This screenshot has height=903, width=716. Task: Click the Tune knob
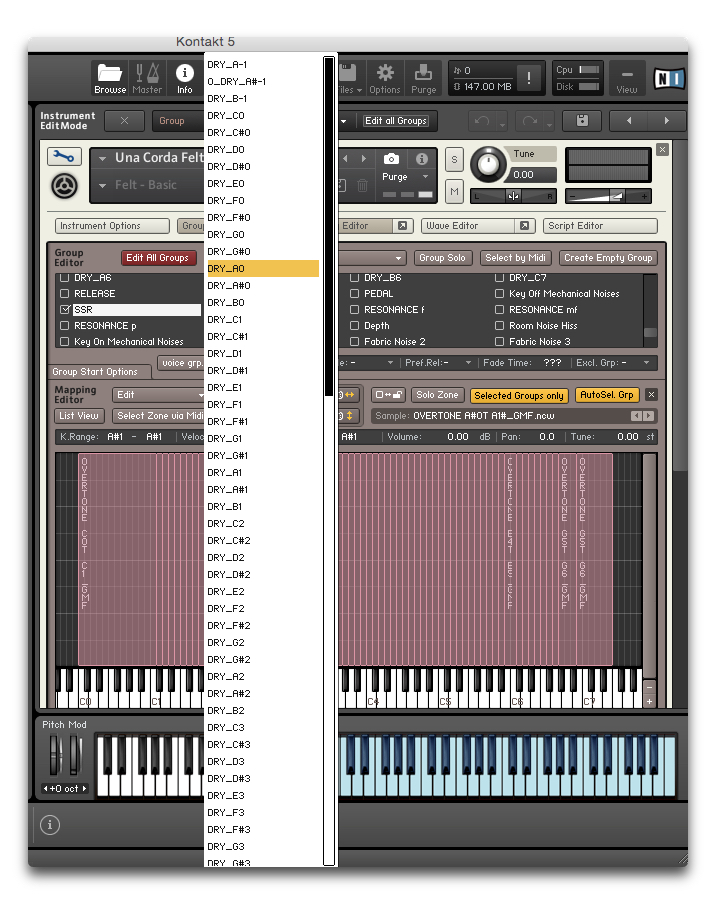[x=488, y=164]
